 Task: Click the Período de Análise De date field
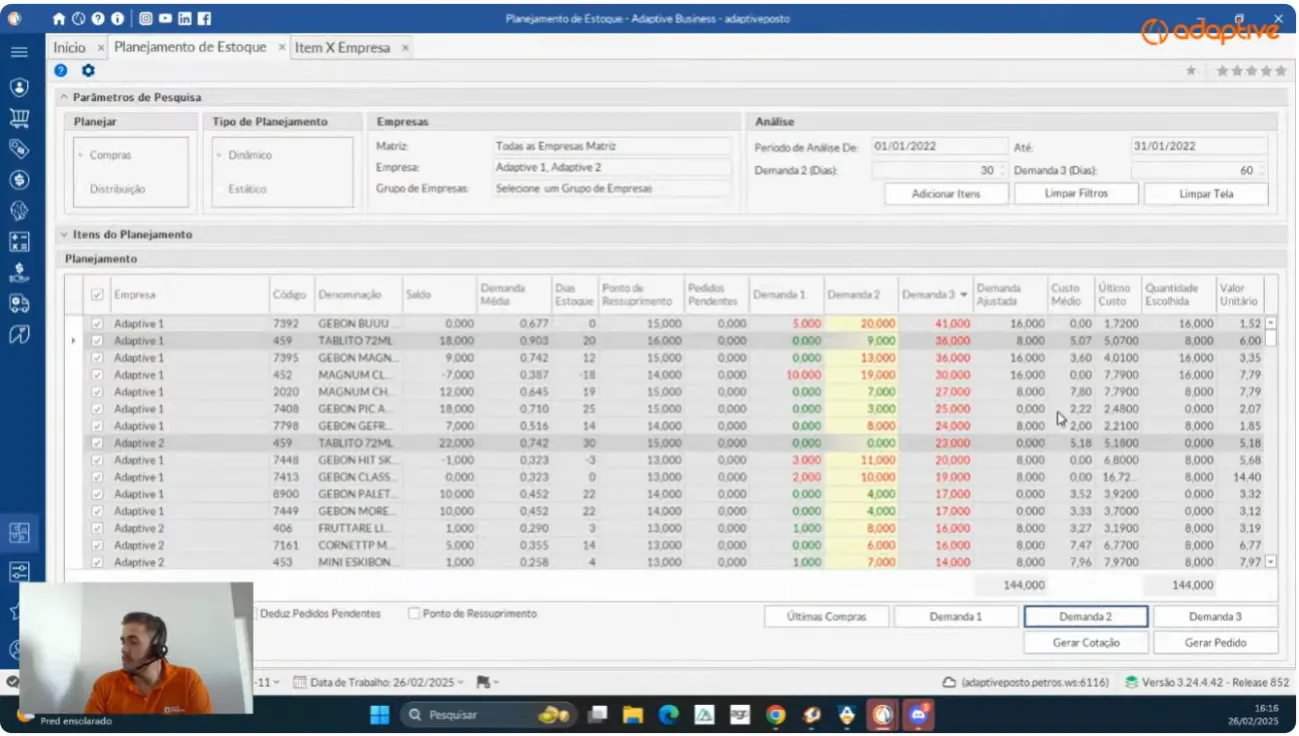click(939, 146)
